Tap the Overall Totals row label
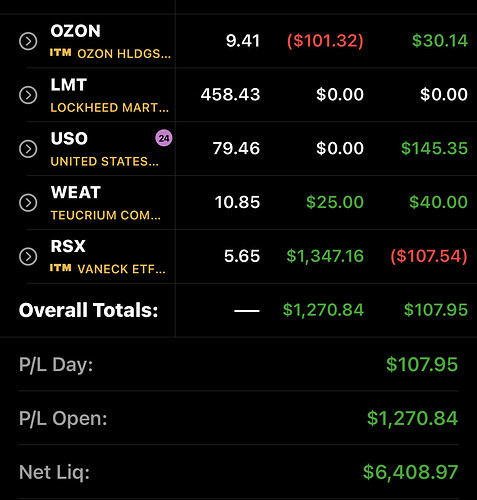Screen dimensions: 477x500 pos(88,310)
